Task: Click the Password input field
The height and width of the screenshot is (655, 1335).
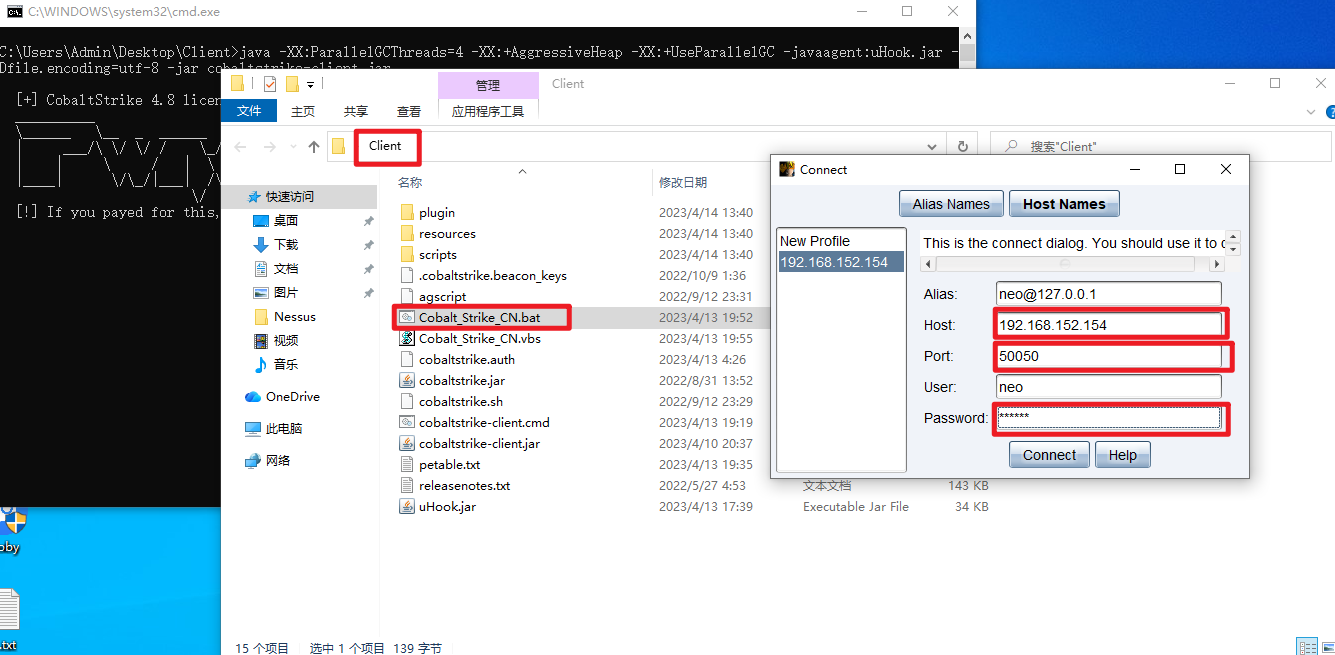Action: 1109,418
